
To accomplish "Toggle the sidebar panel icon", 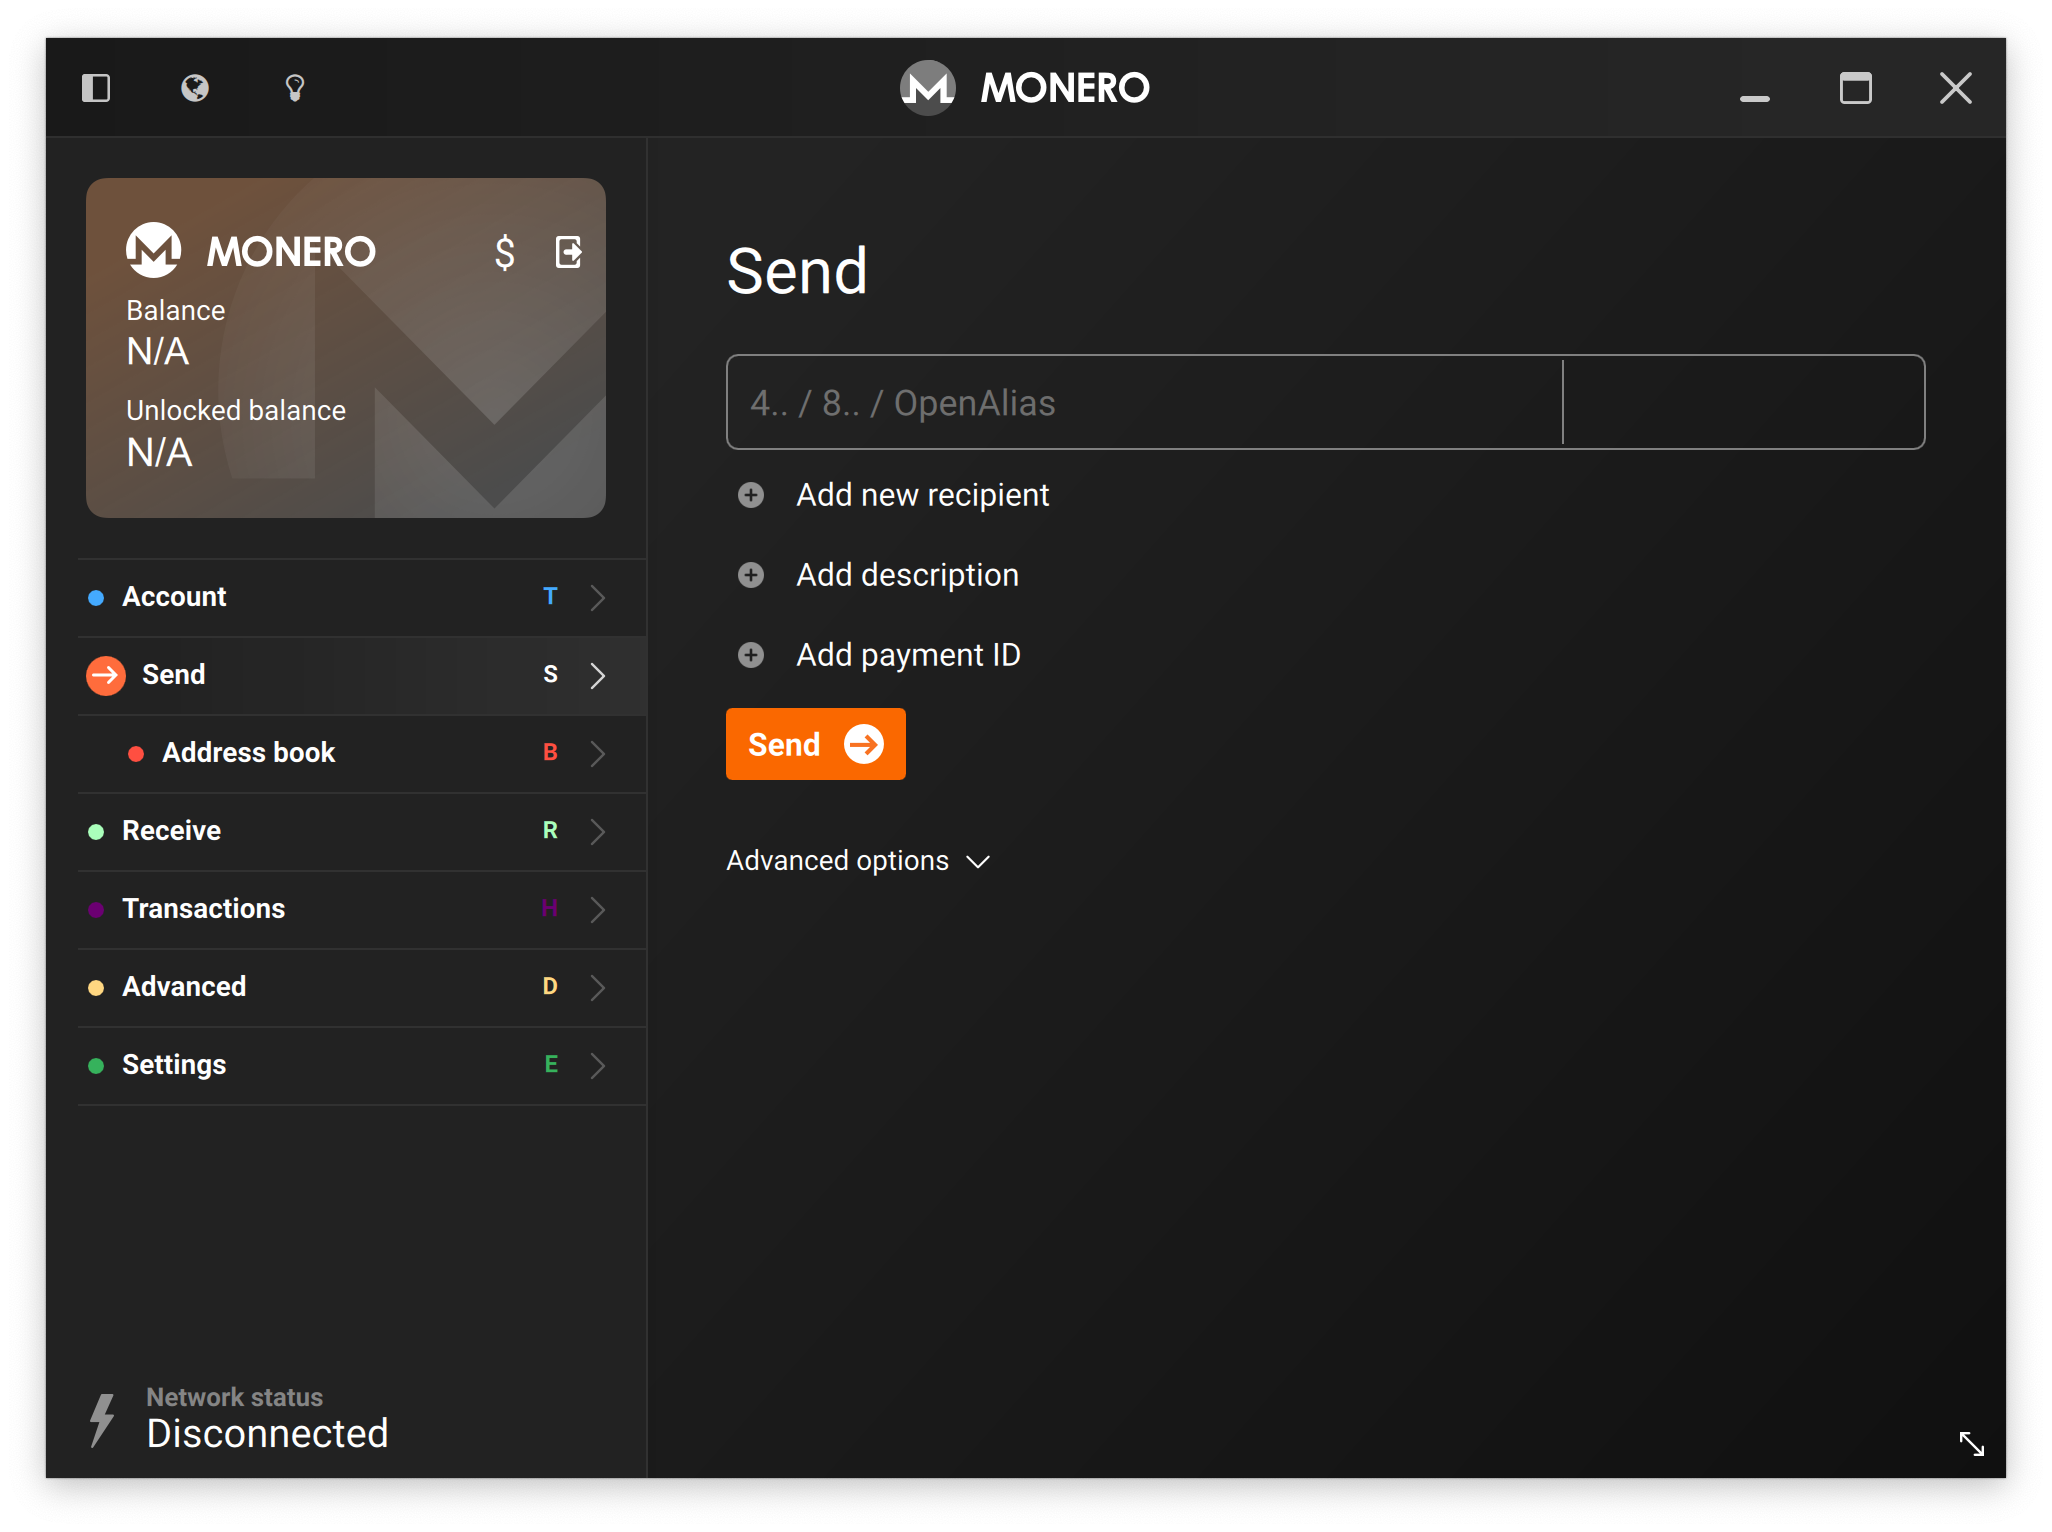I will point(96,88).
